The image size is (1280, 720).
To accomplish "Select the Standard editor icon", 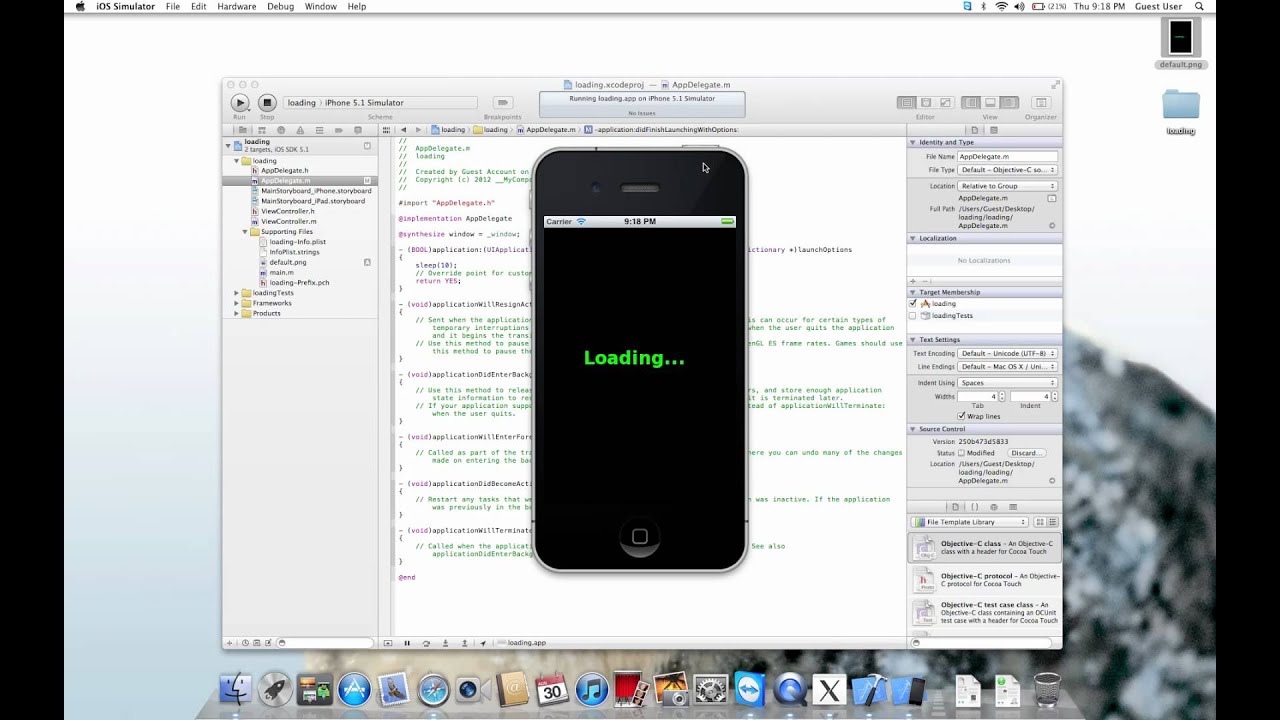I will pyautogui.click(x=906, y=103).
